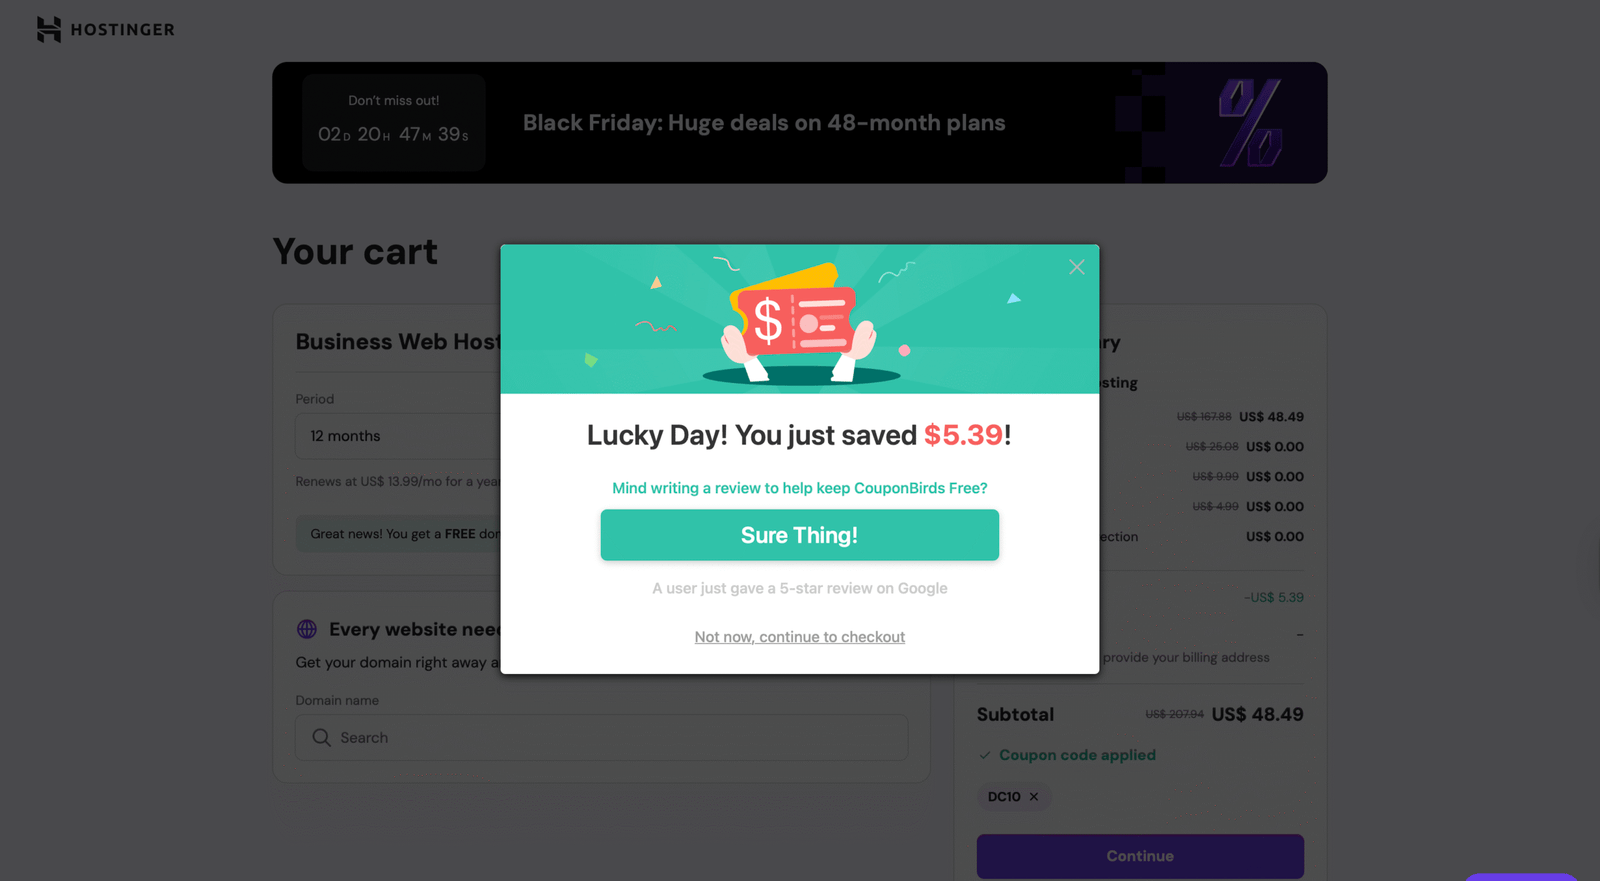Click the Don't miss out countdown timer
The width and height of the screenshot is (1600, 881).
click(394, 123)
